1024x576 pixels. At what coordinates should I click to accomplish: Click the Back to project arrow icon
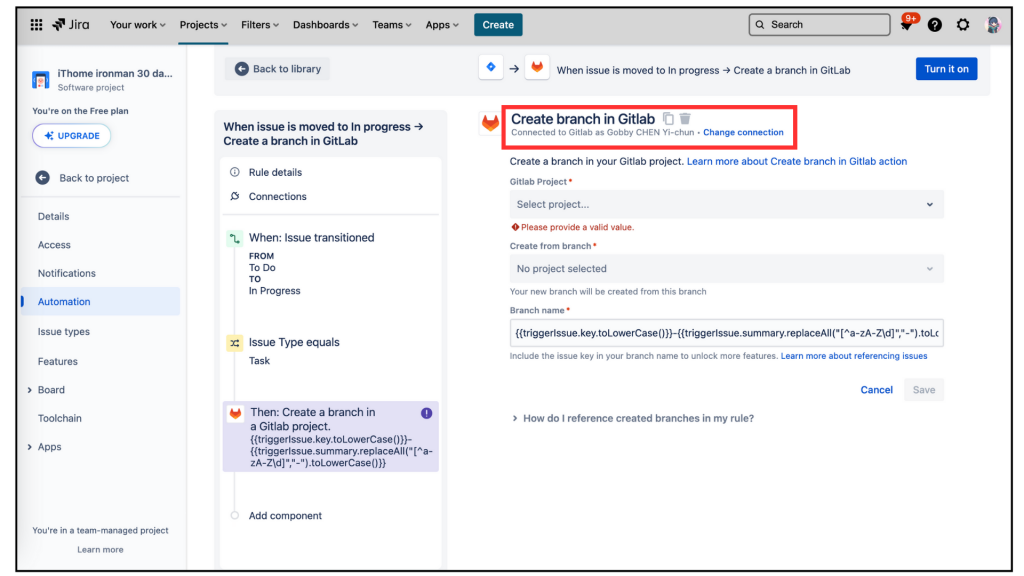[42, 178]
